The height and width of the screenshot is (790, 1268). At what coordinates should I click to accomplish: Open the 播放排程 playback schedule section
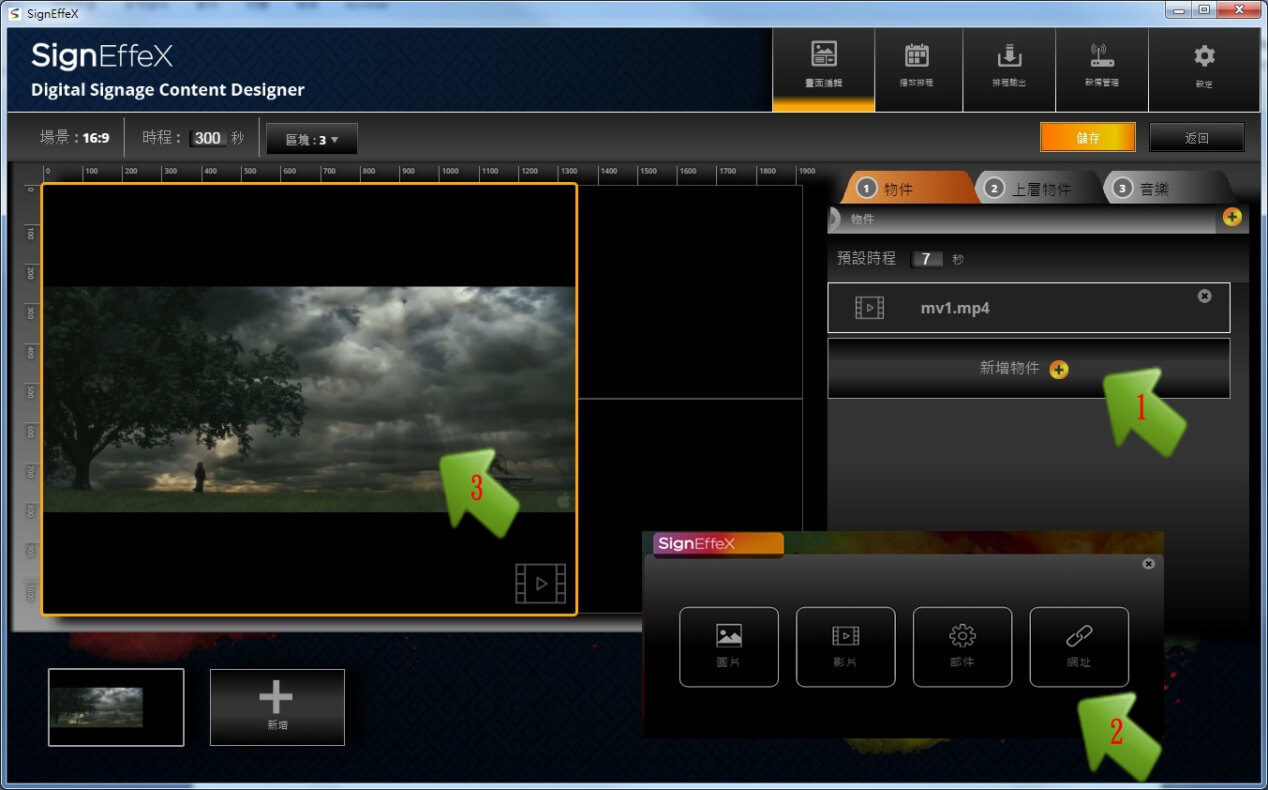click(917, 67)
